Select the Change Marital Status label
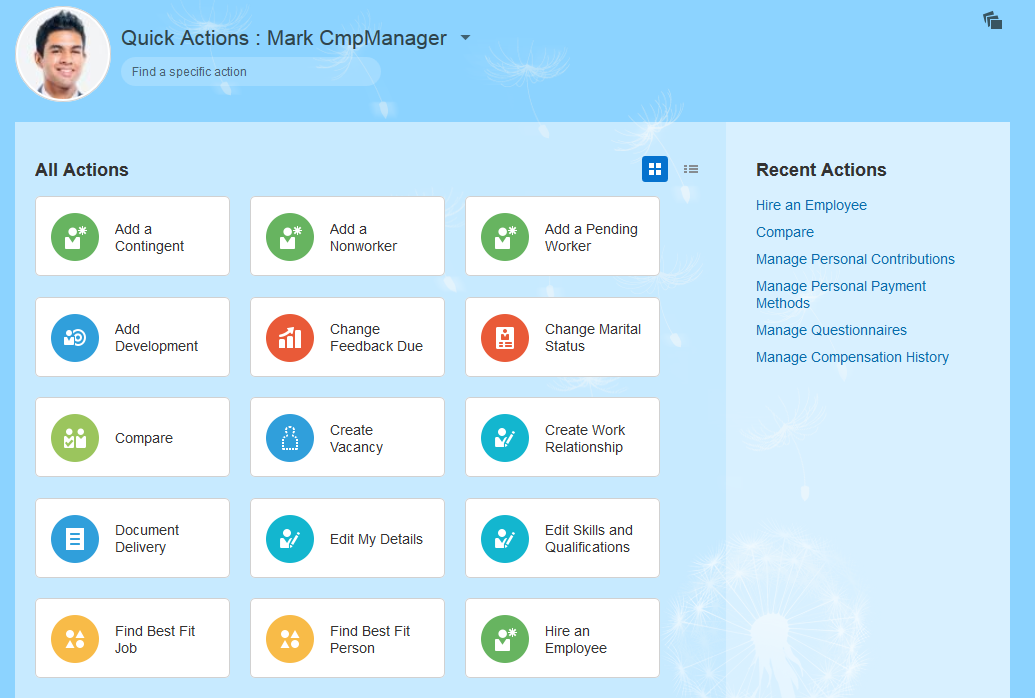Screen dimensions: 1035x698 point(593,337)
